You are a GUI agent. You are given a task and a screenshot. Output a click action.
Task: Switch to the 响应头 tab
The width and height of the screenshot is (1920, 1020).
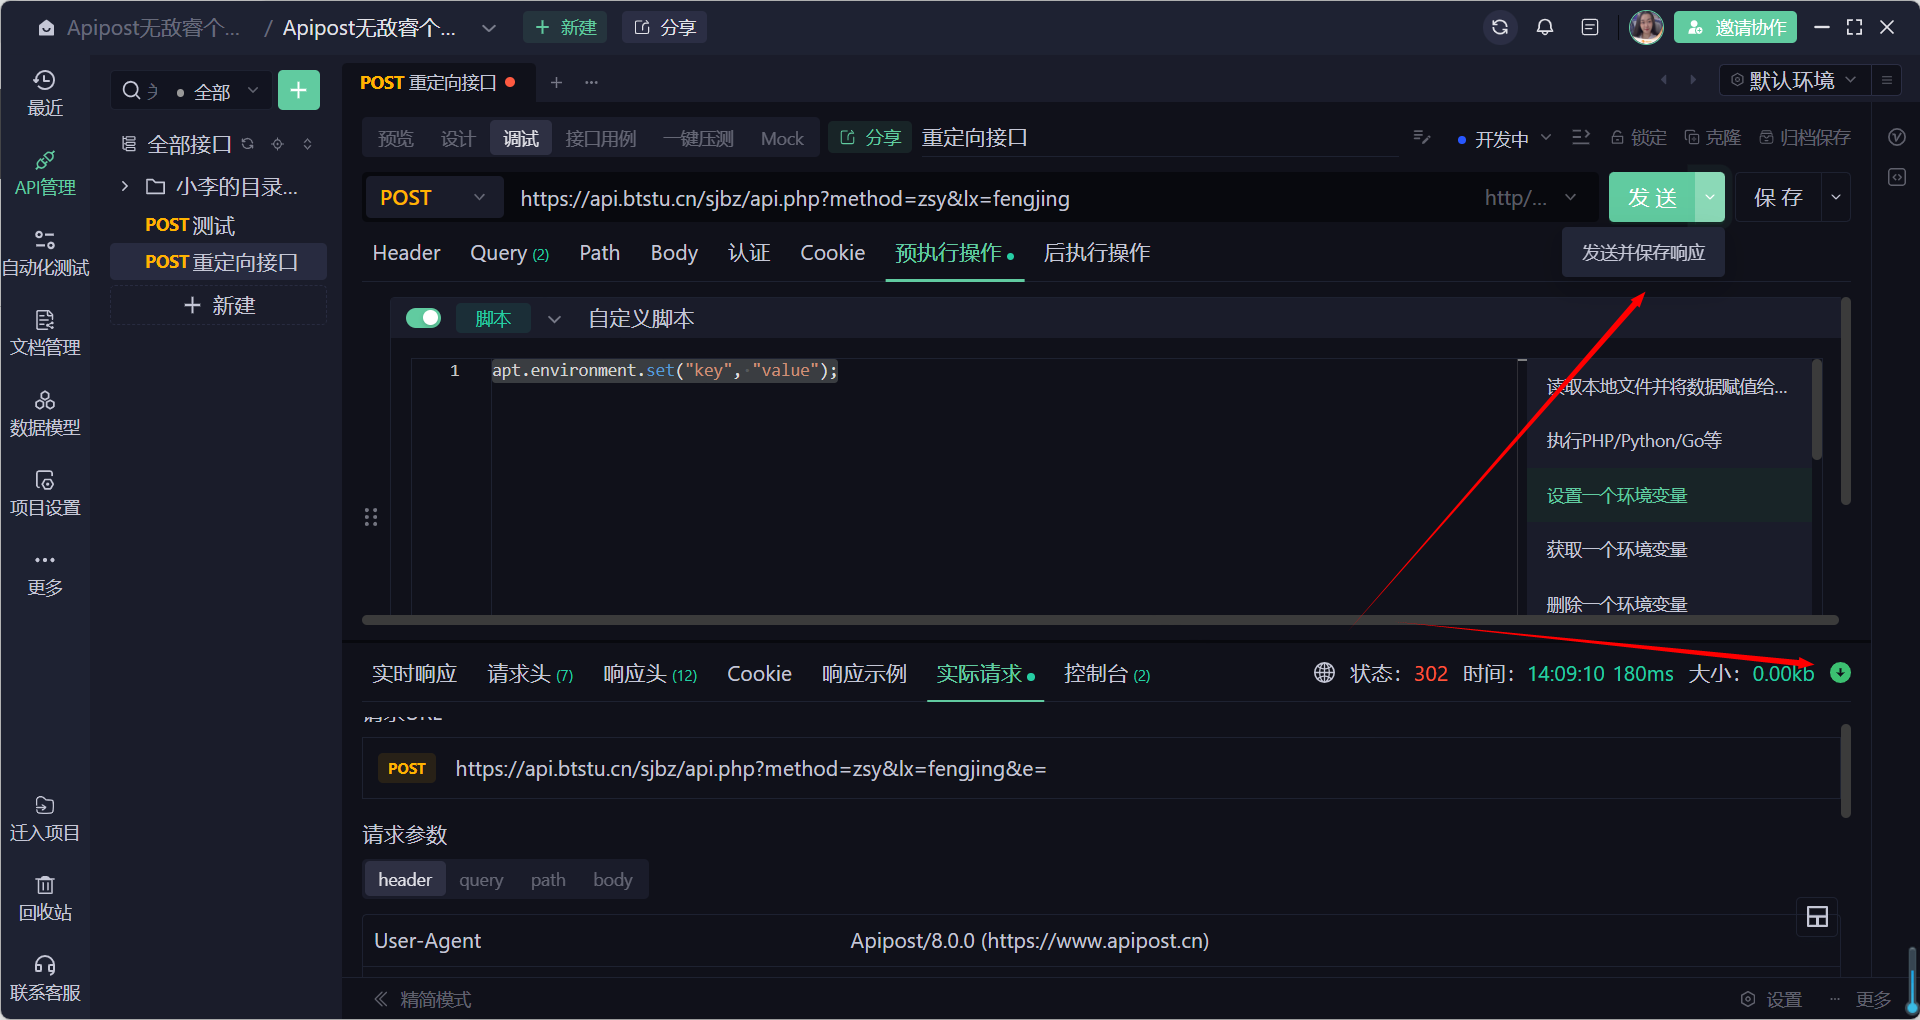[x=650, y=674]
